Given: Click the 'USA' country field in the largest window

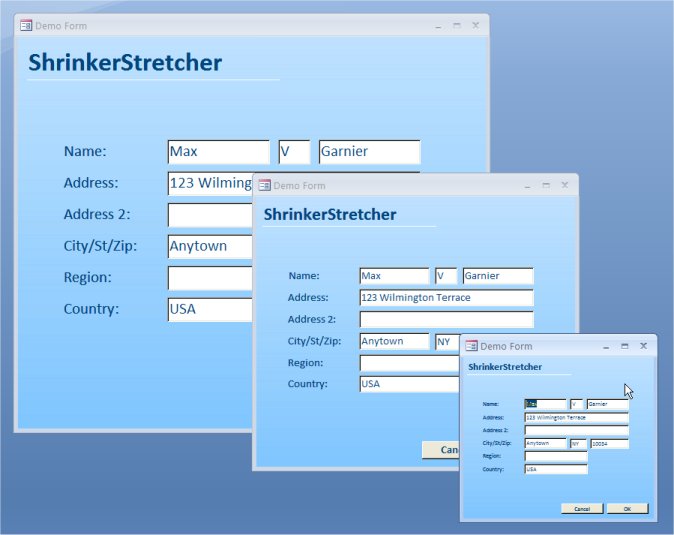Looking at the screenshot, I should 210,309.
